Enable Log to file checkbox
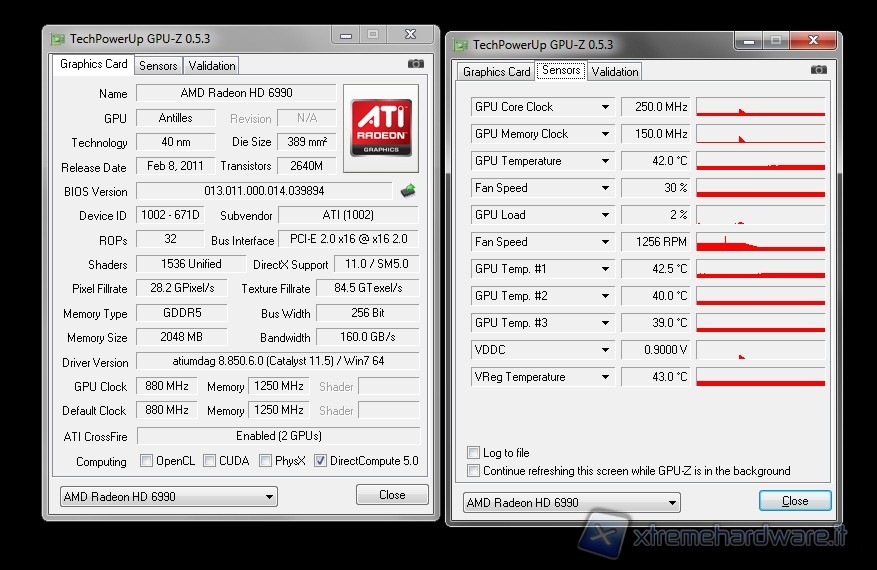Viewport: 877px width, 570px height. coord(474,453)
